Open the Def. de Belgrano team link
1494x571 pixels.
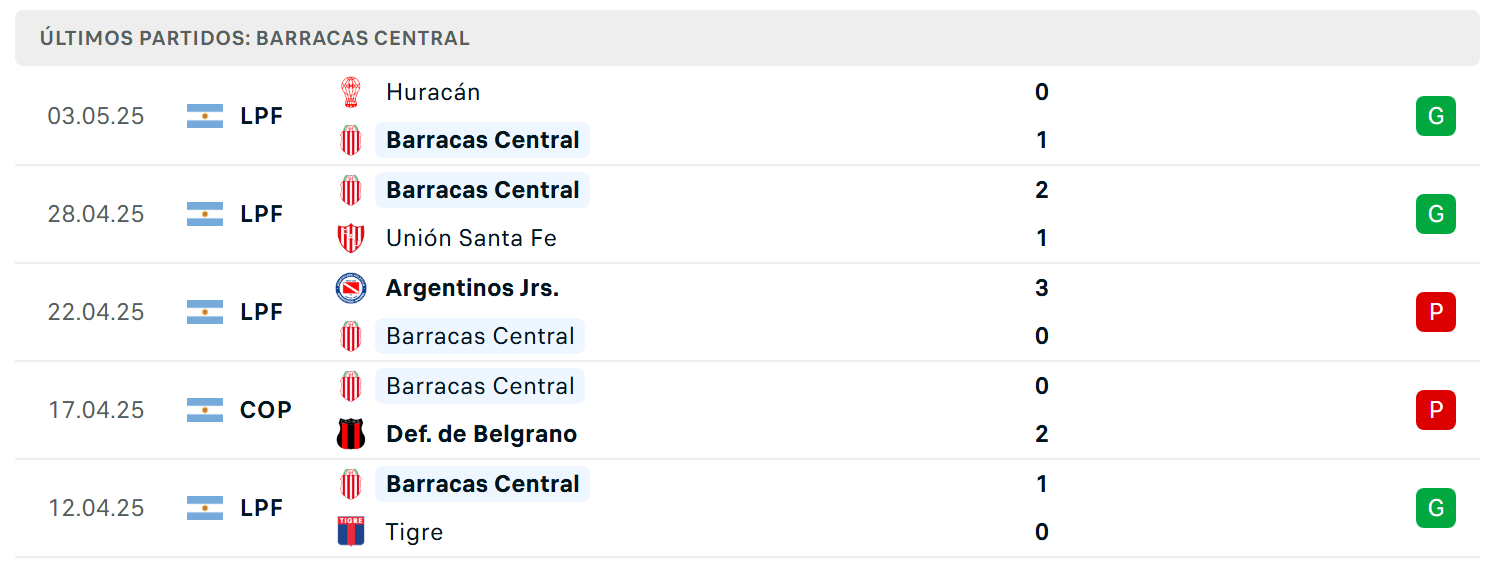click(481, 434)
